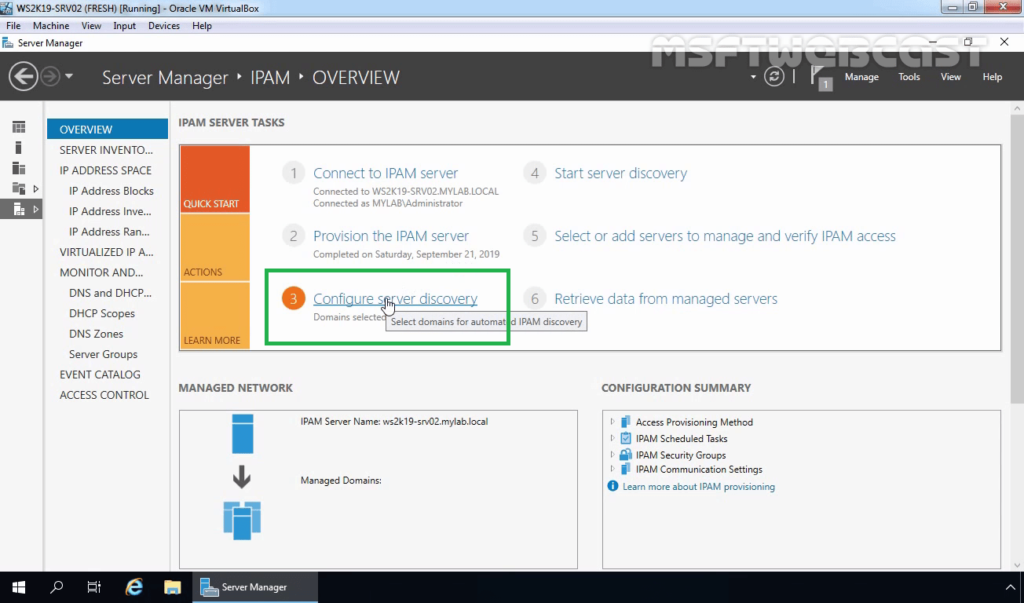The width and height of the screenshot is (1024, 603).
Task: Select OVERVIEW in IPAM navigation
Action: tap(107, 129)
